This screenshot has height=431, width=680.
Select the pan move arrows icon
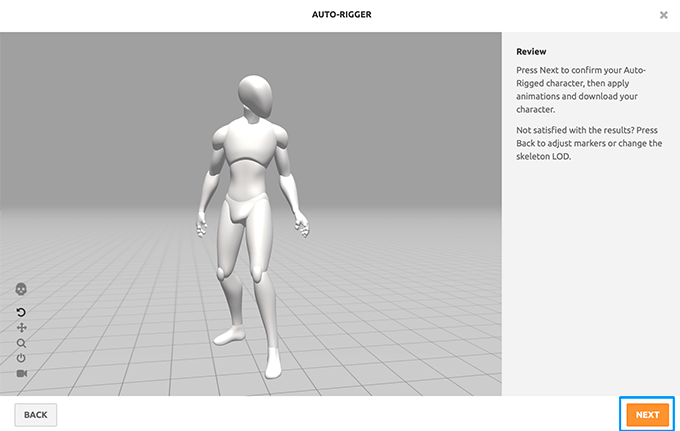coord(21,328)
